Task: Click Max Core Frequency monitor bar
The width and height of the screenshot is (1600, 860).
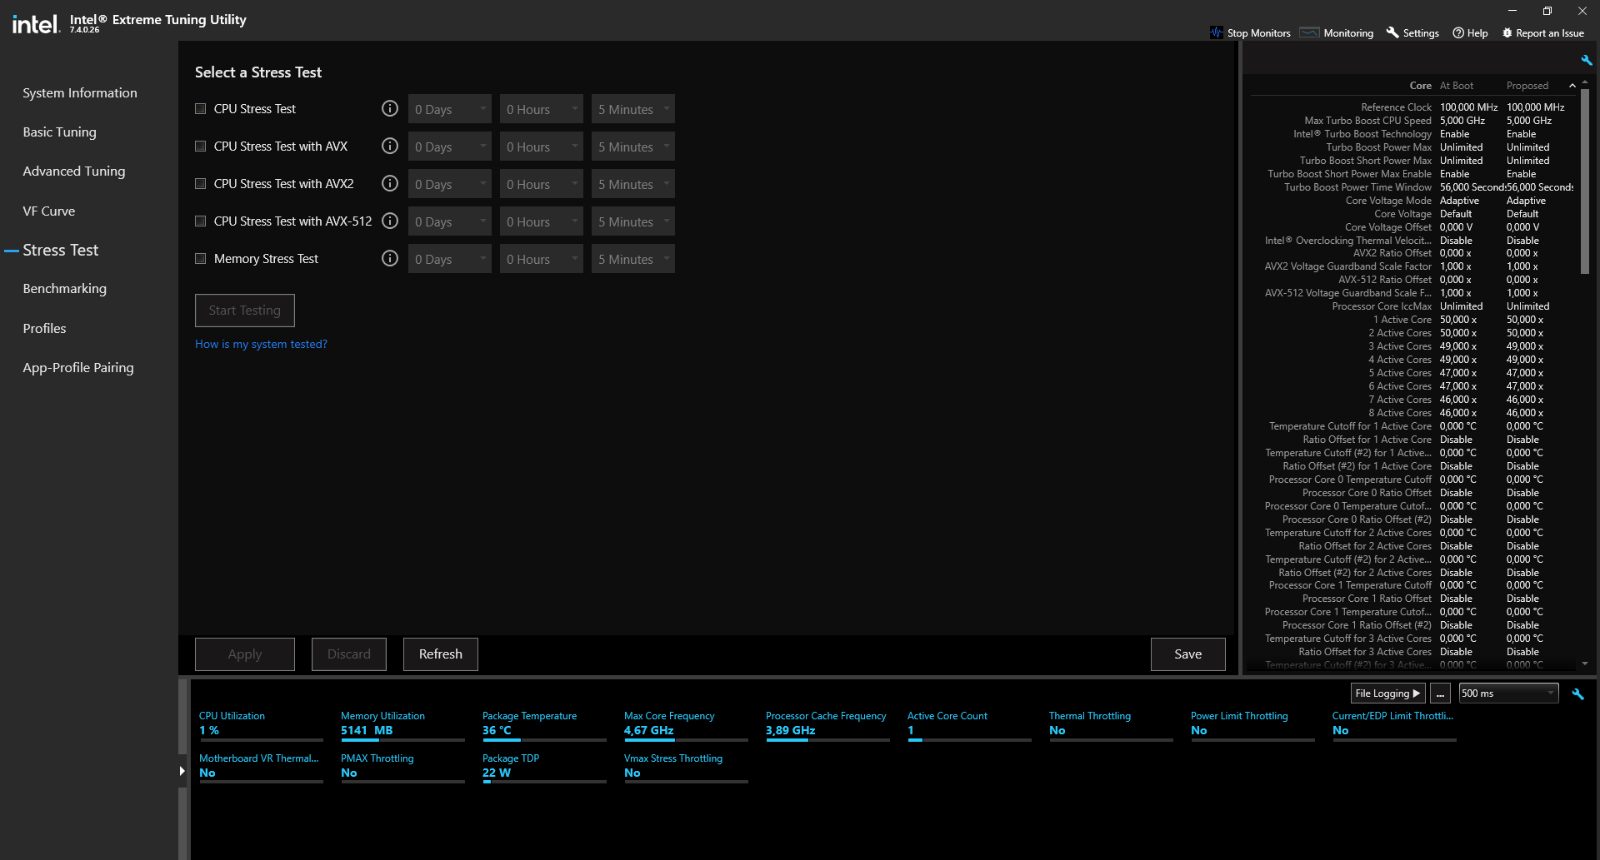Action: coord(686,740)
